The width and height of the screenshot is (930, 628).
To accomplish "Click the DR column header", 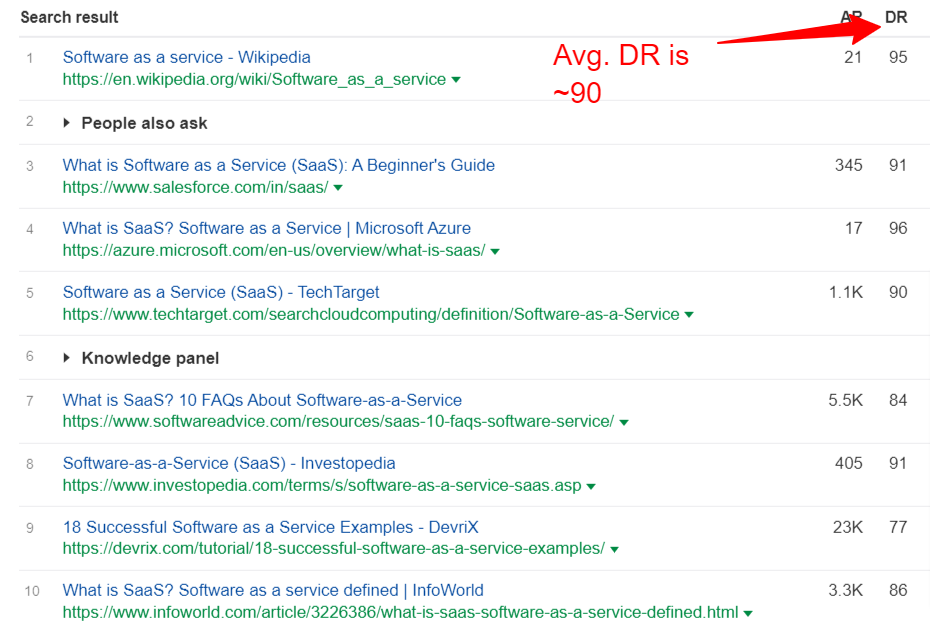I will pos(896,17).
